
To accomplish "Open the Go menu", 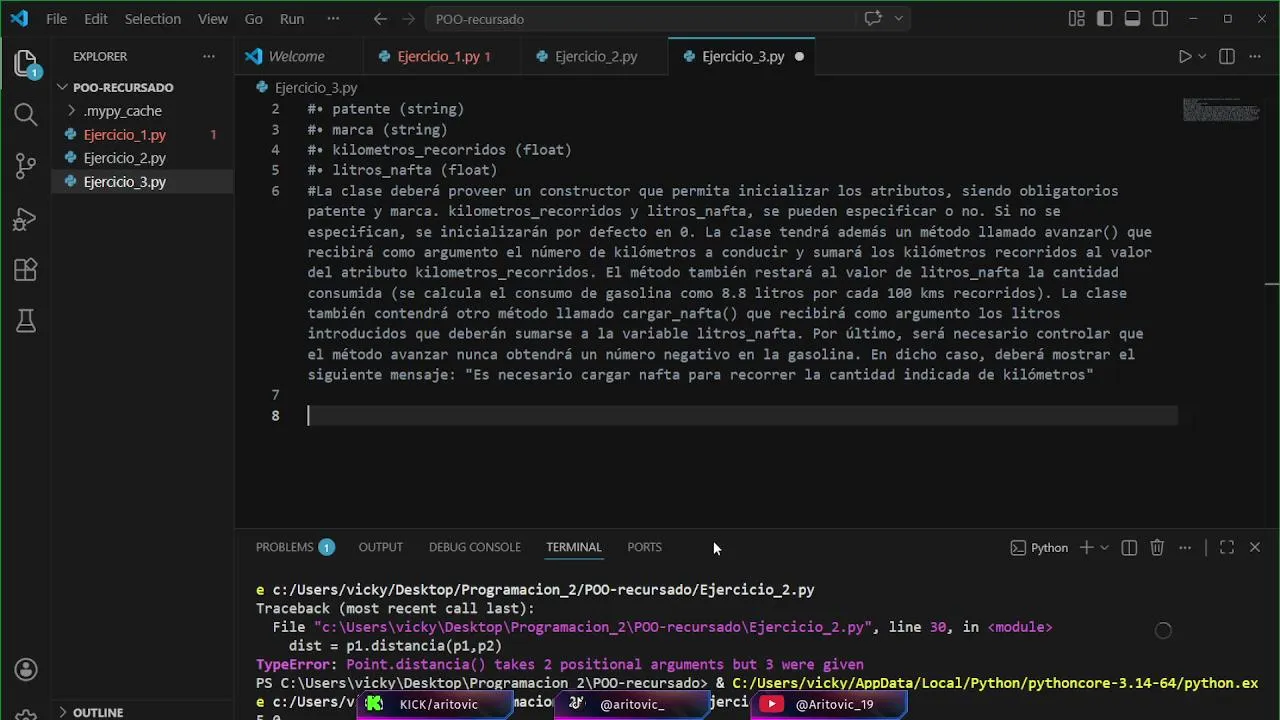I will point(254,19).
